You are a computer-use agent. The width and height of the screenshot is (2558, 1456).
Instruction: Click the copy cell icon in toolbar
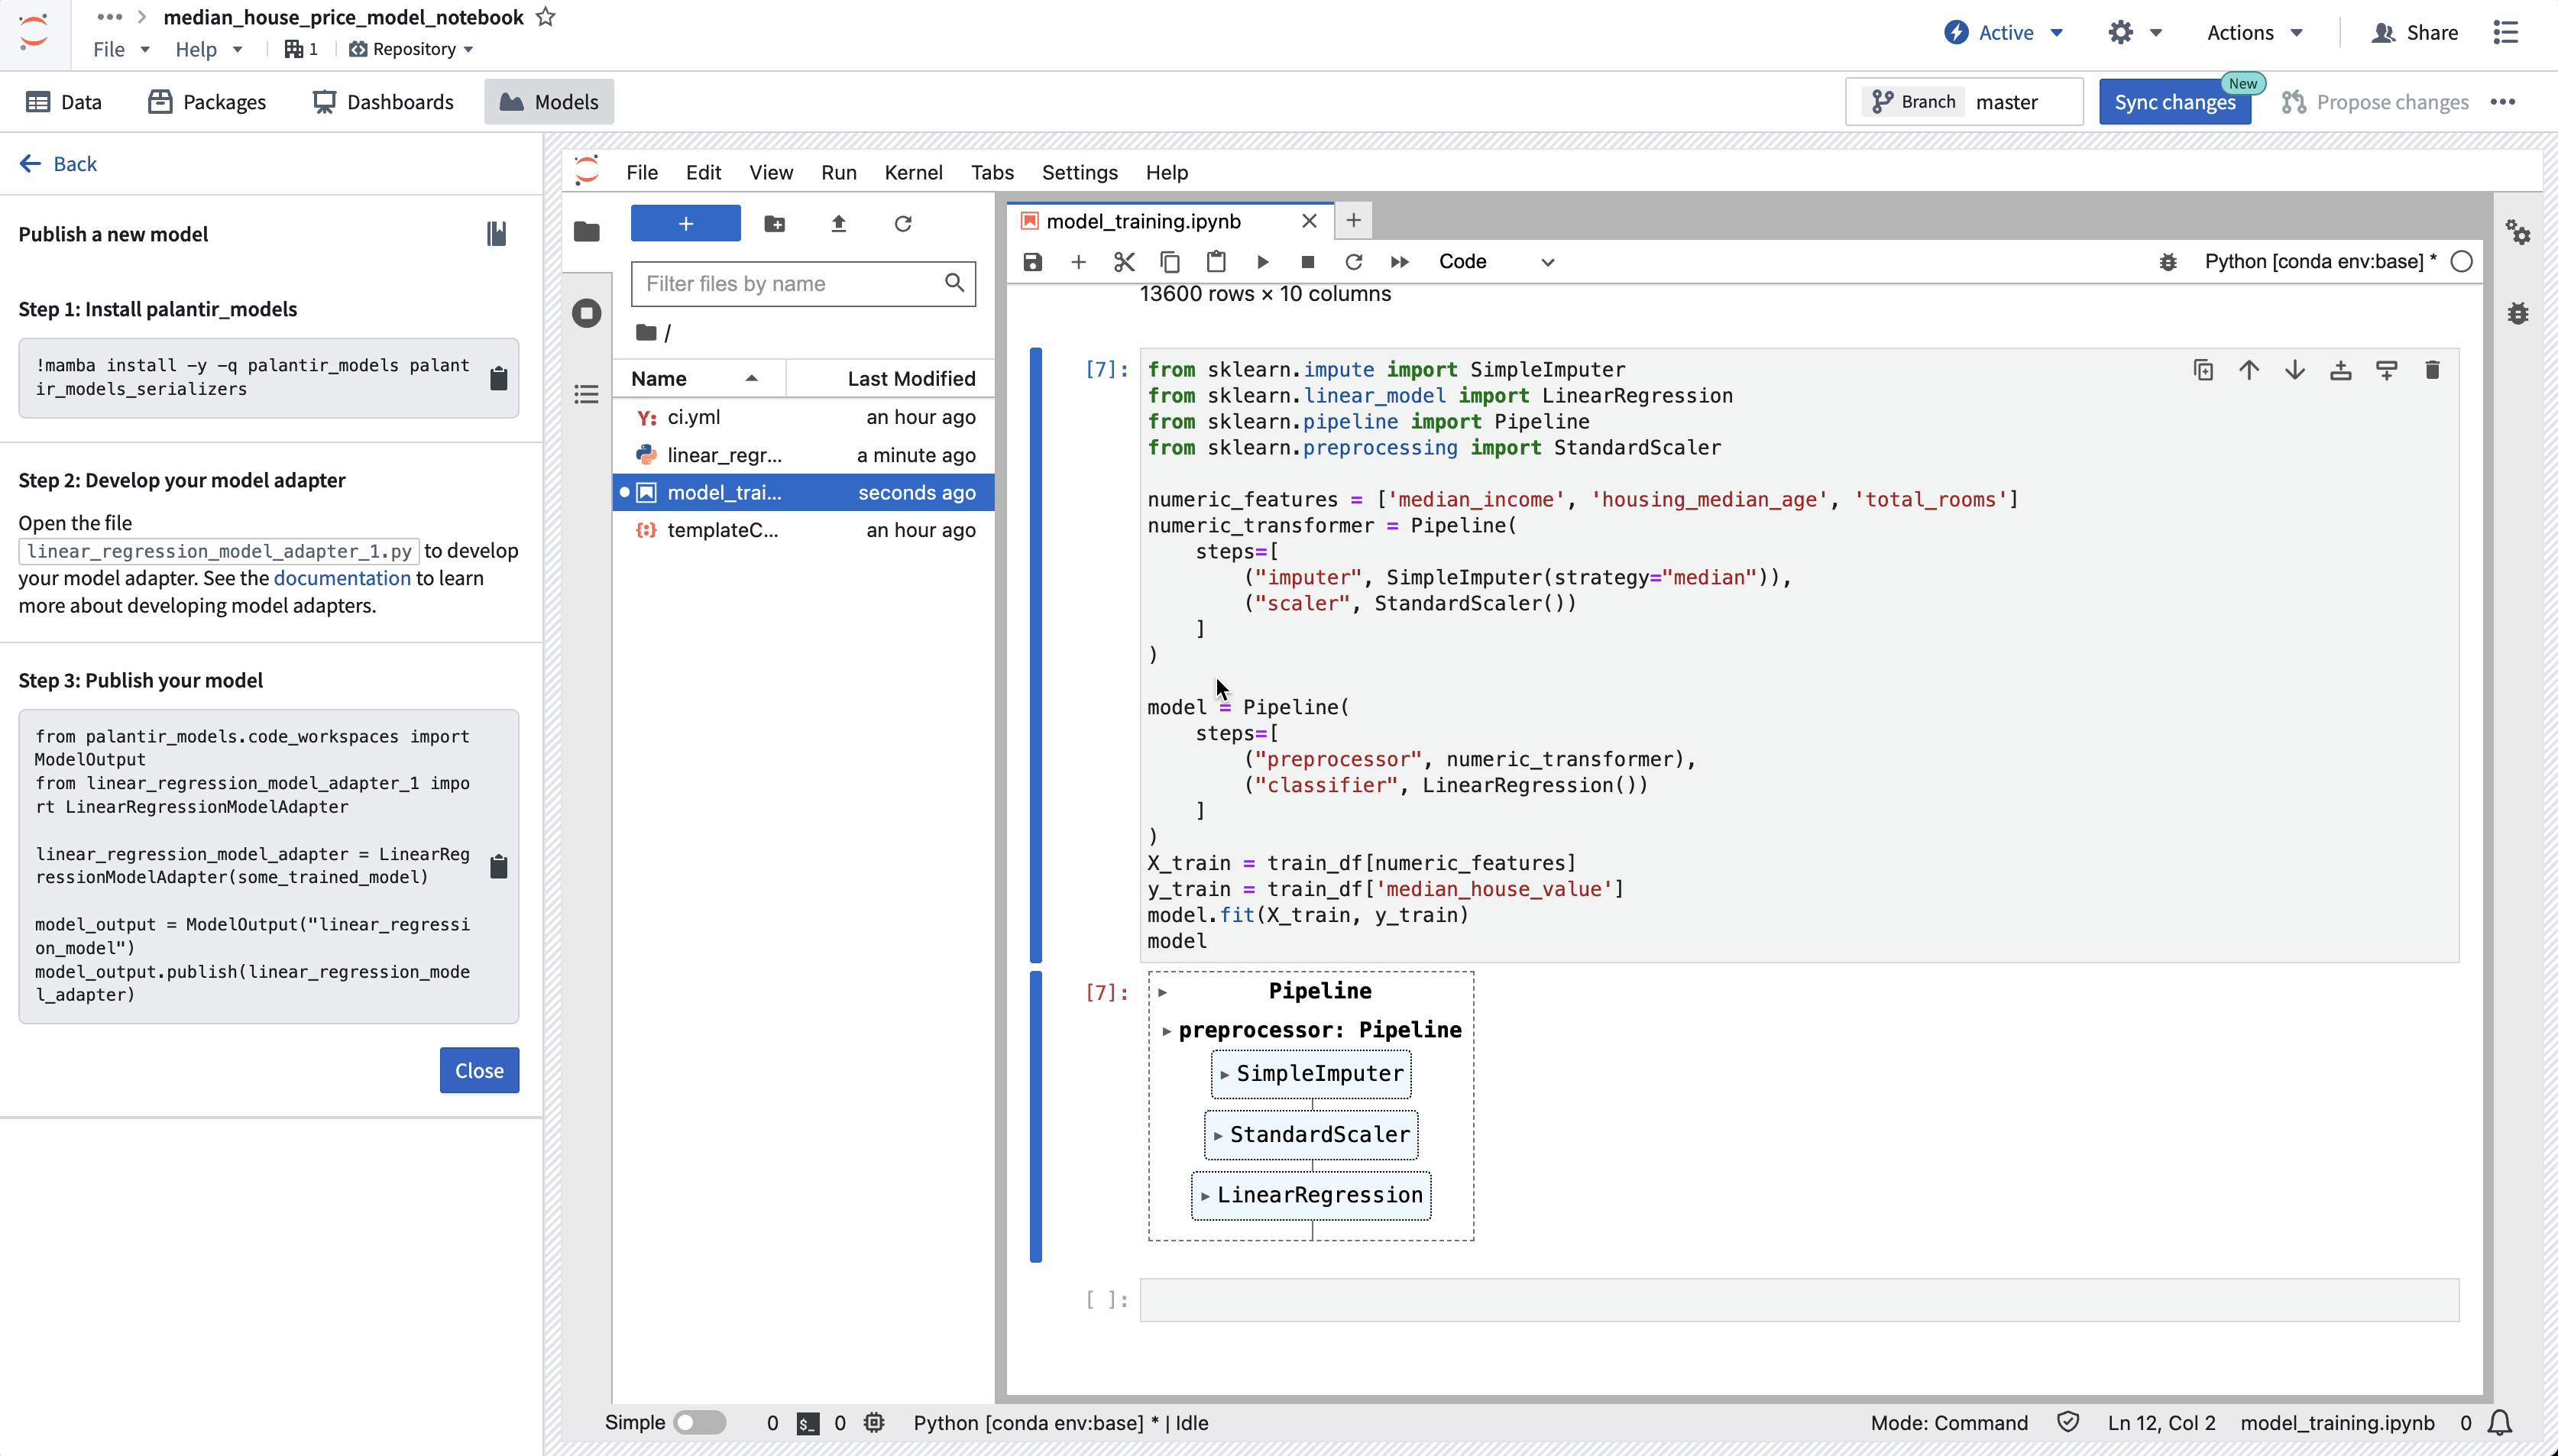[1170, 262]
